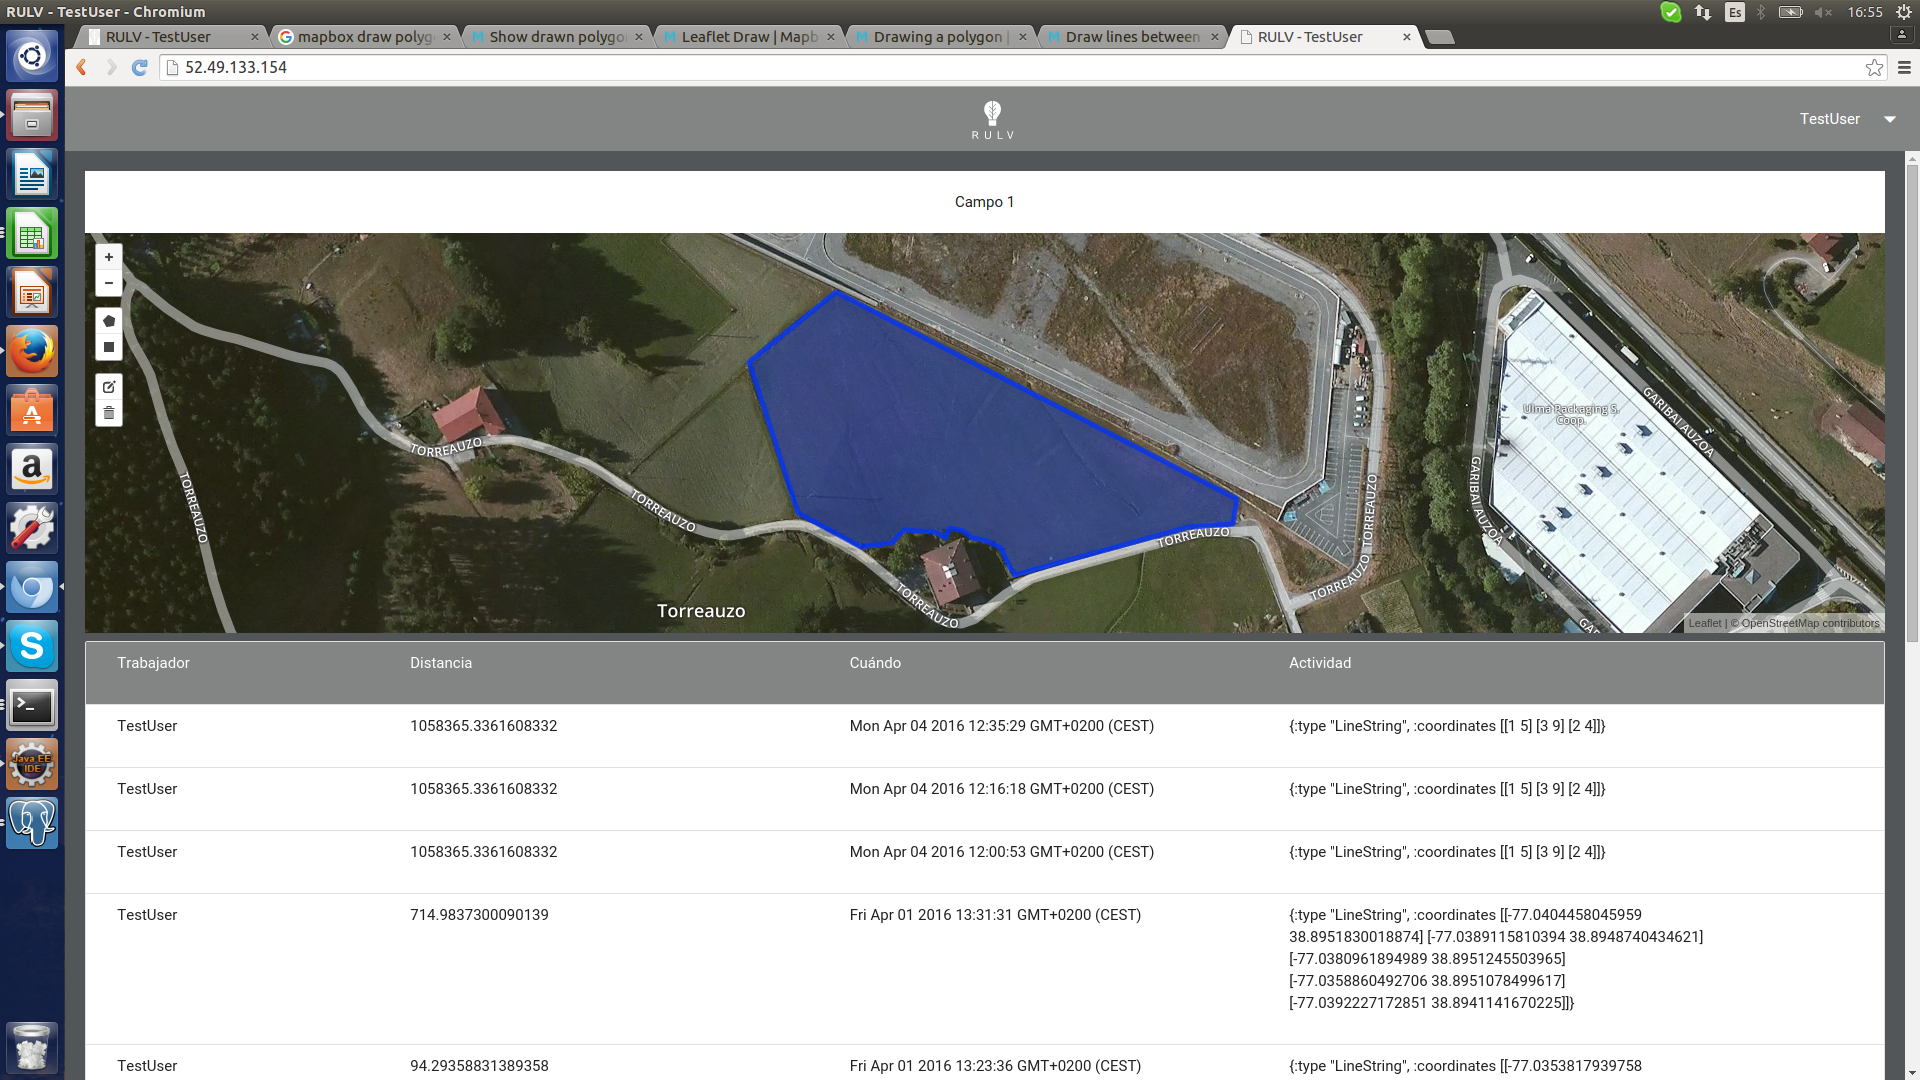Open the system power gear menu

[1904, 12]
